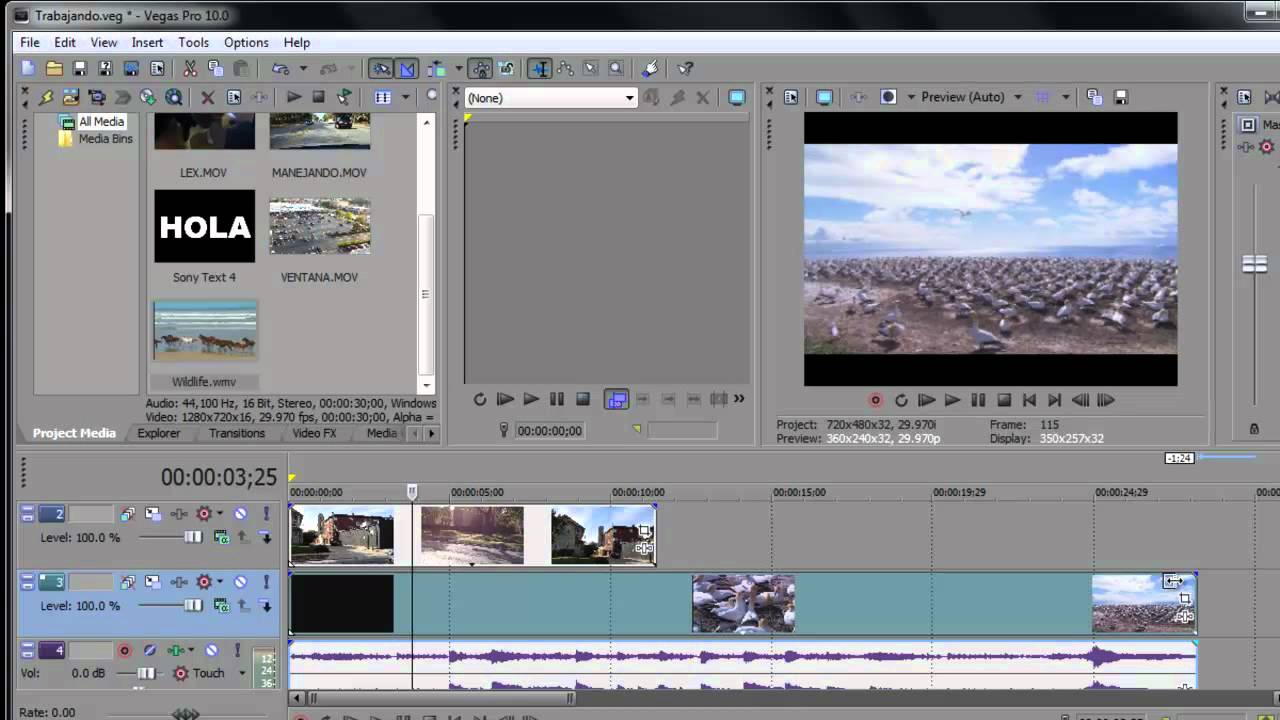Open track 3 Track FX icon
This screenshot has width=1280, height=720.
click(x=179, y=582)
